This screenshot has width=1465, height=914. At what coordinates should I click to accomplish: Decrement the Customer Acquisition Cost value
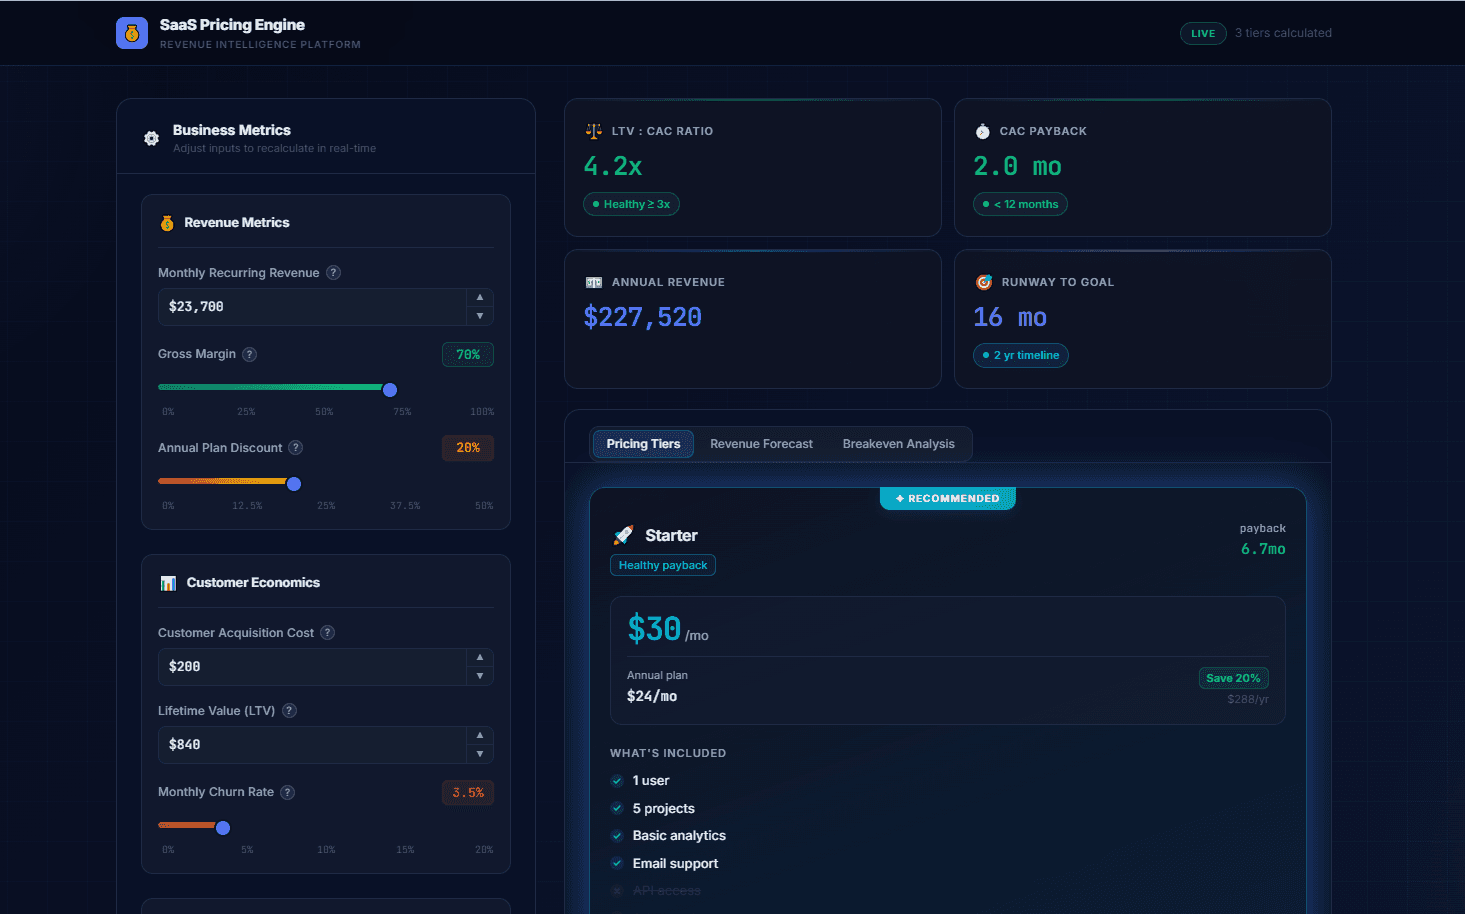480,676
